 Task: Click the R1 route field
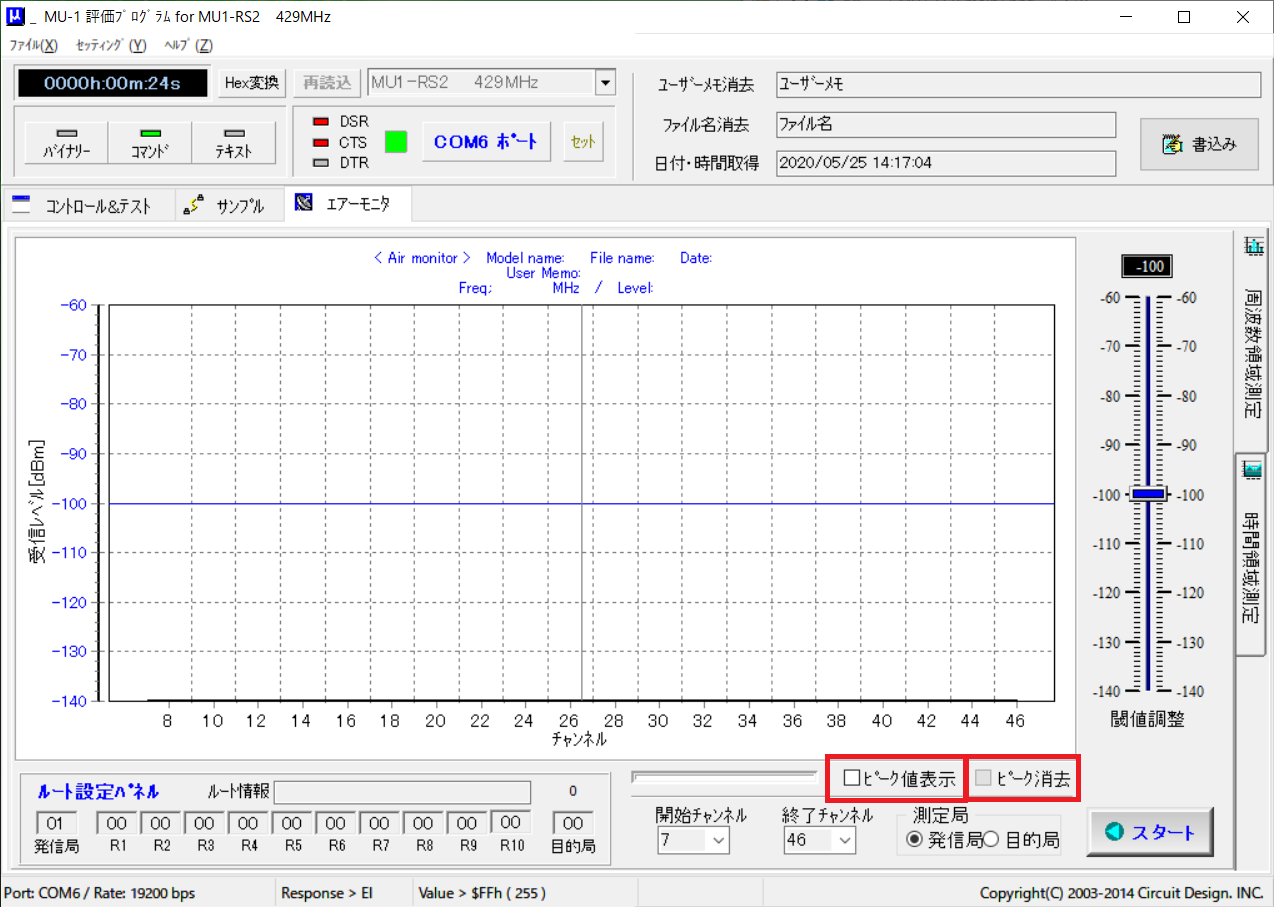118,823
